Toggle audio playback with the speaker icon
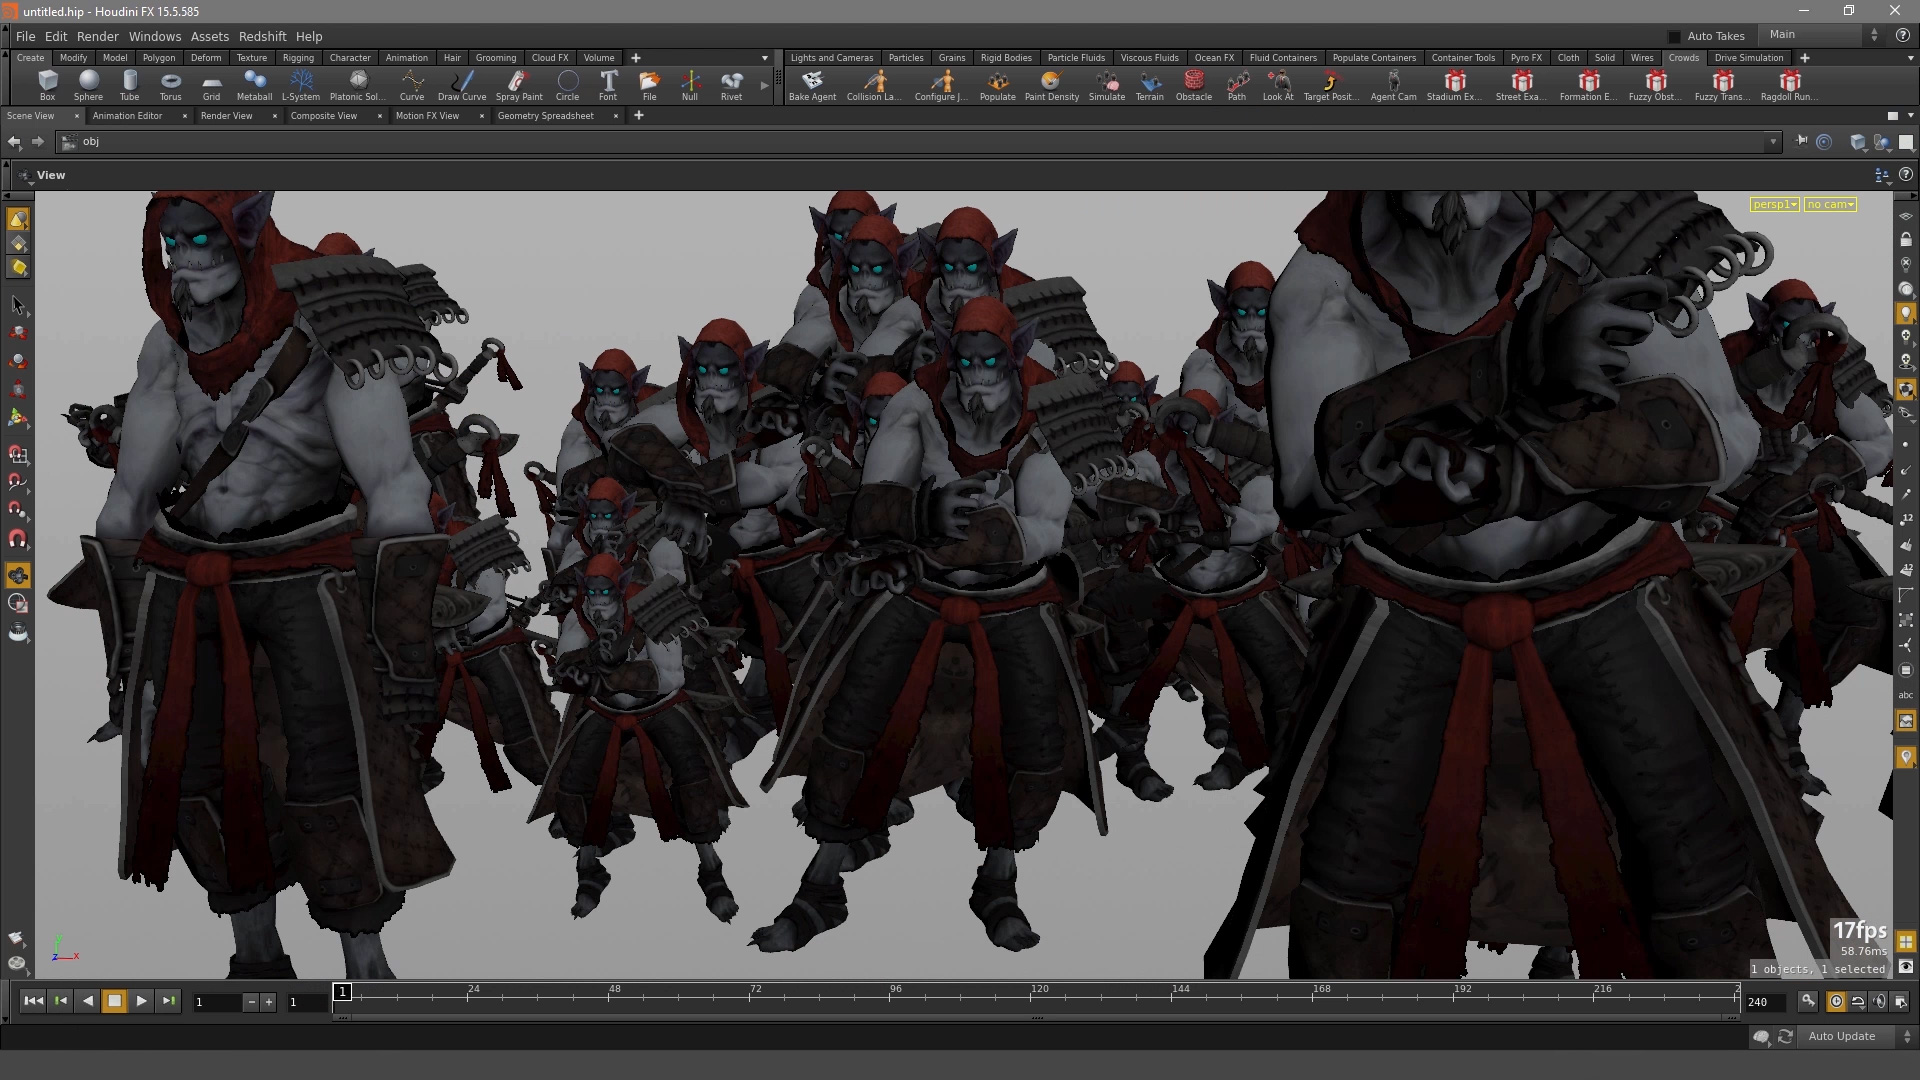 pos(1880,1001)
